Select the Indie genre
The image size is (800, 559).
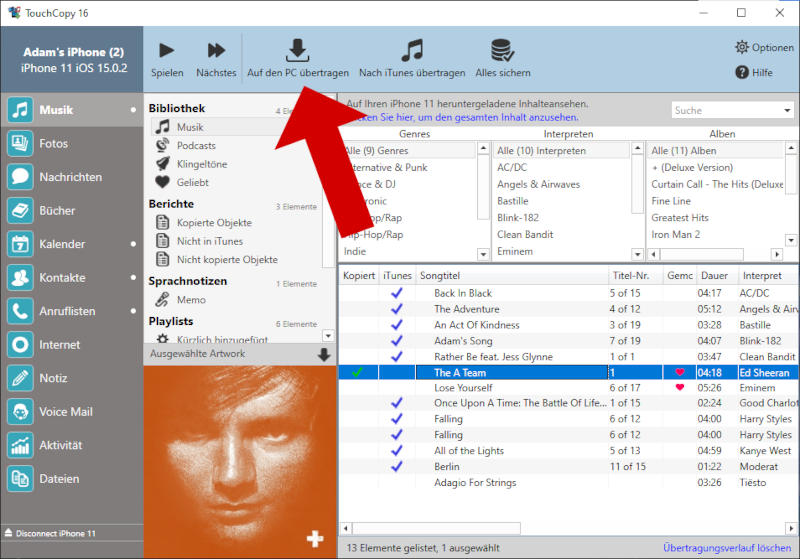(x=355, y=251)
